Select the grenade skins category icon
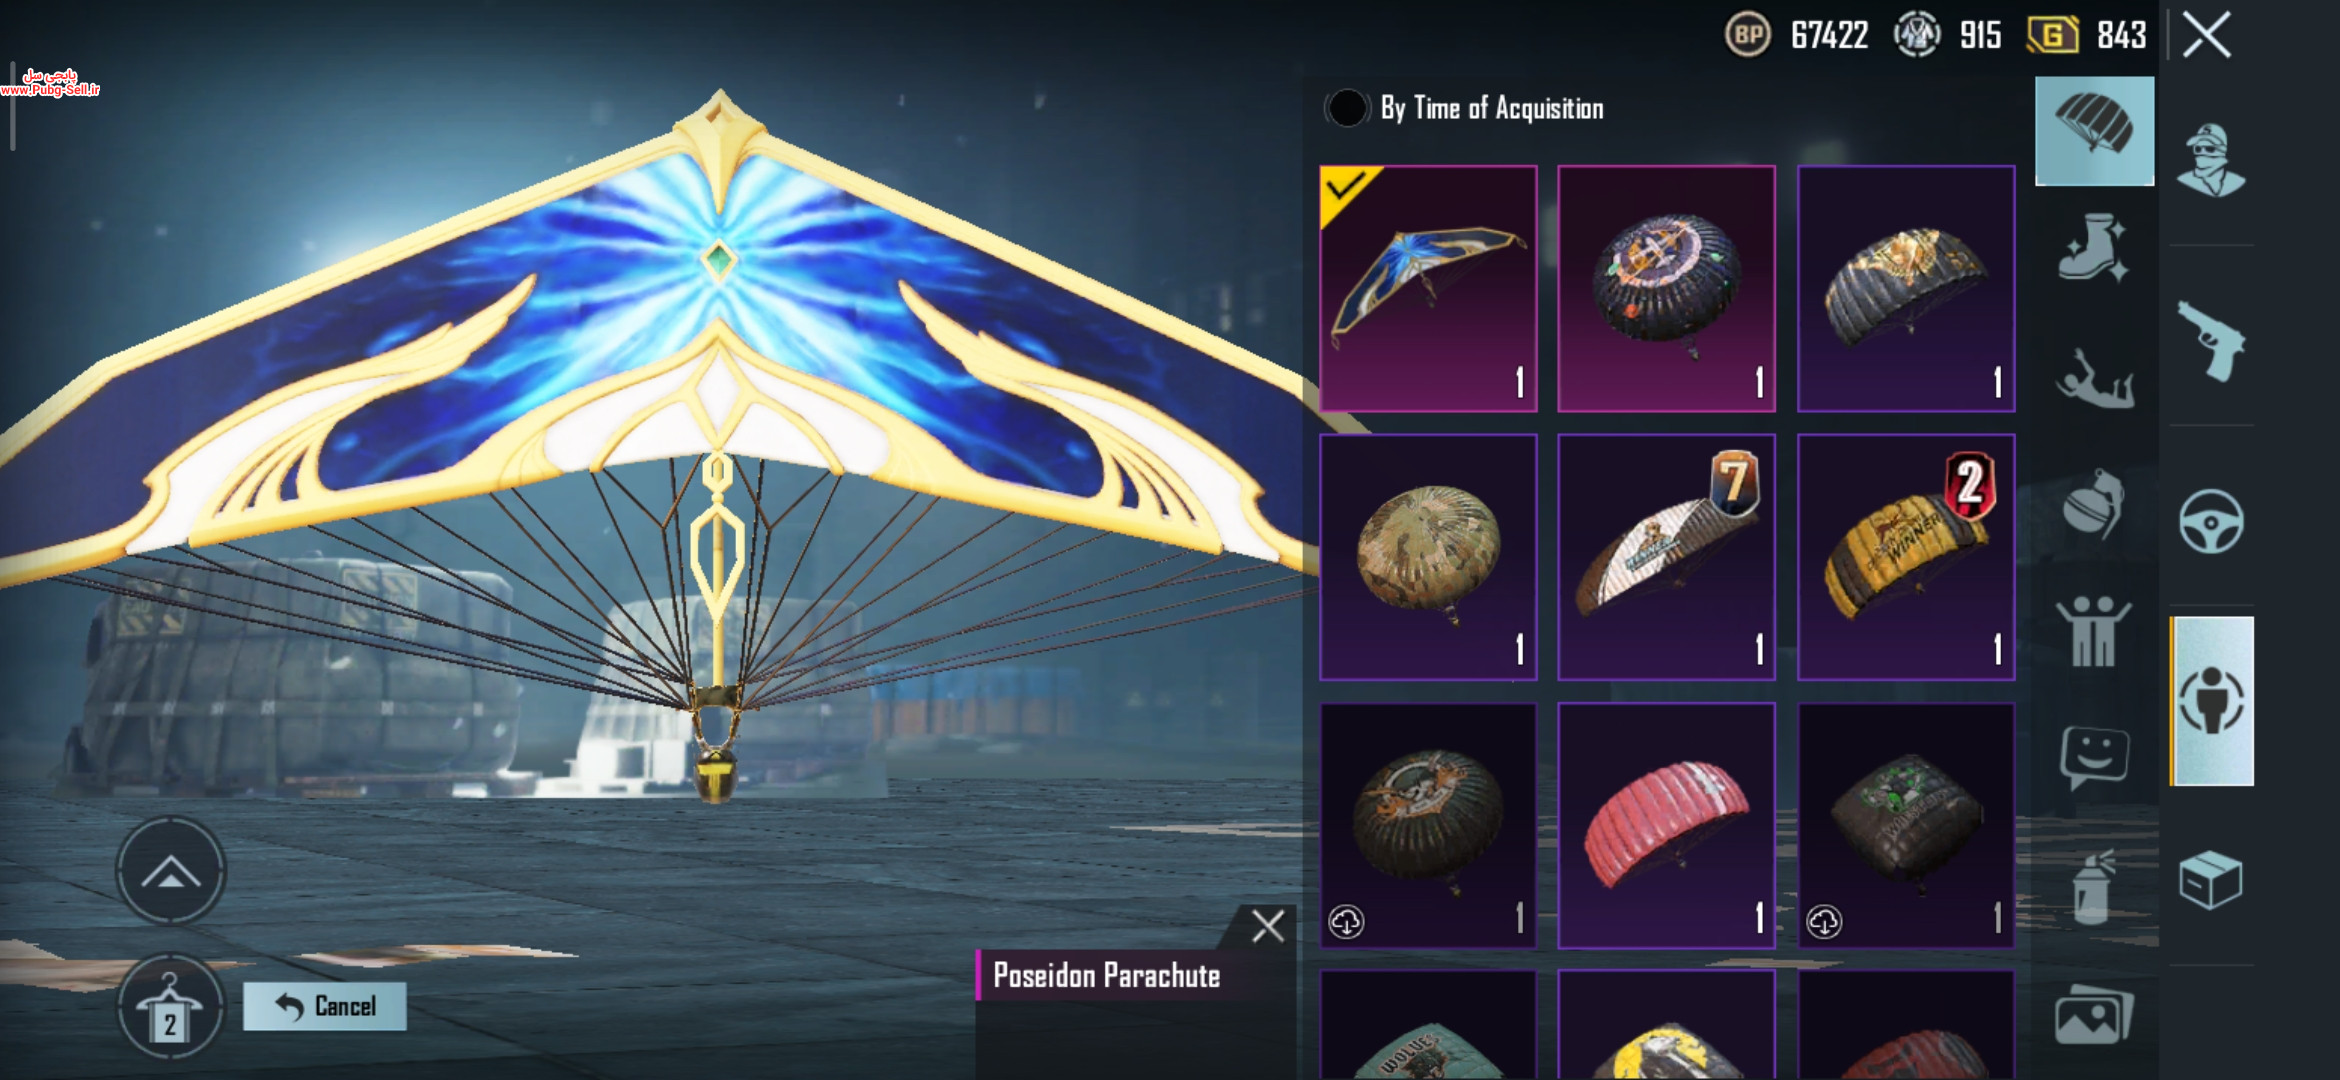The image size is (2340, 1080). [2092, 502]
